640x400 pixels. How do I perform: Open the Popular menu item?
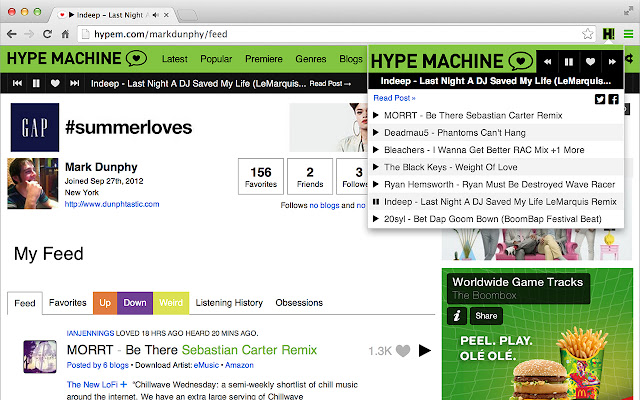216,59
